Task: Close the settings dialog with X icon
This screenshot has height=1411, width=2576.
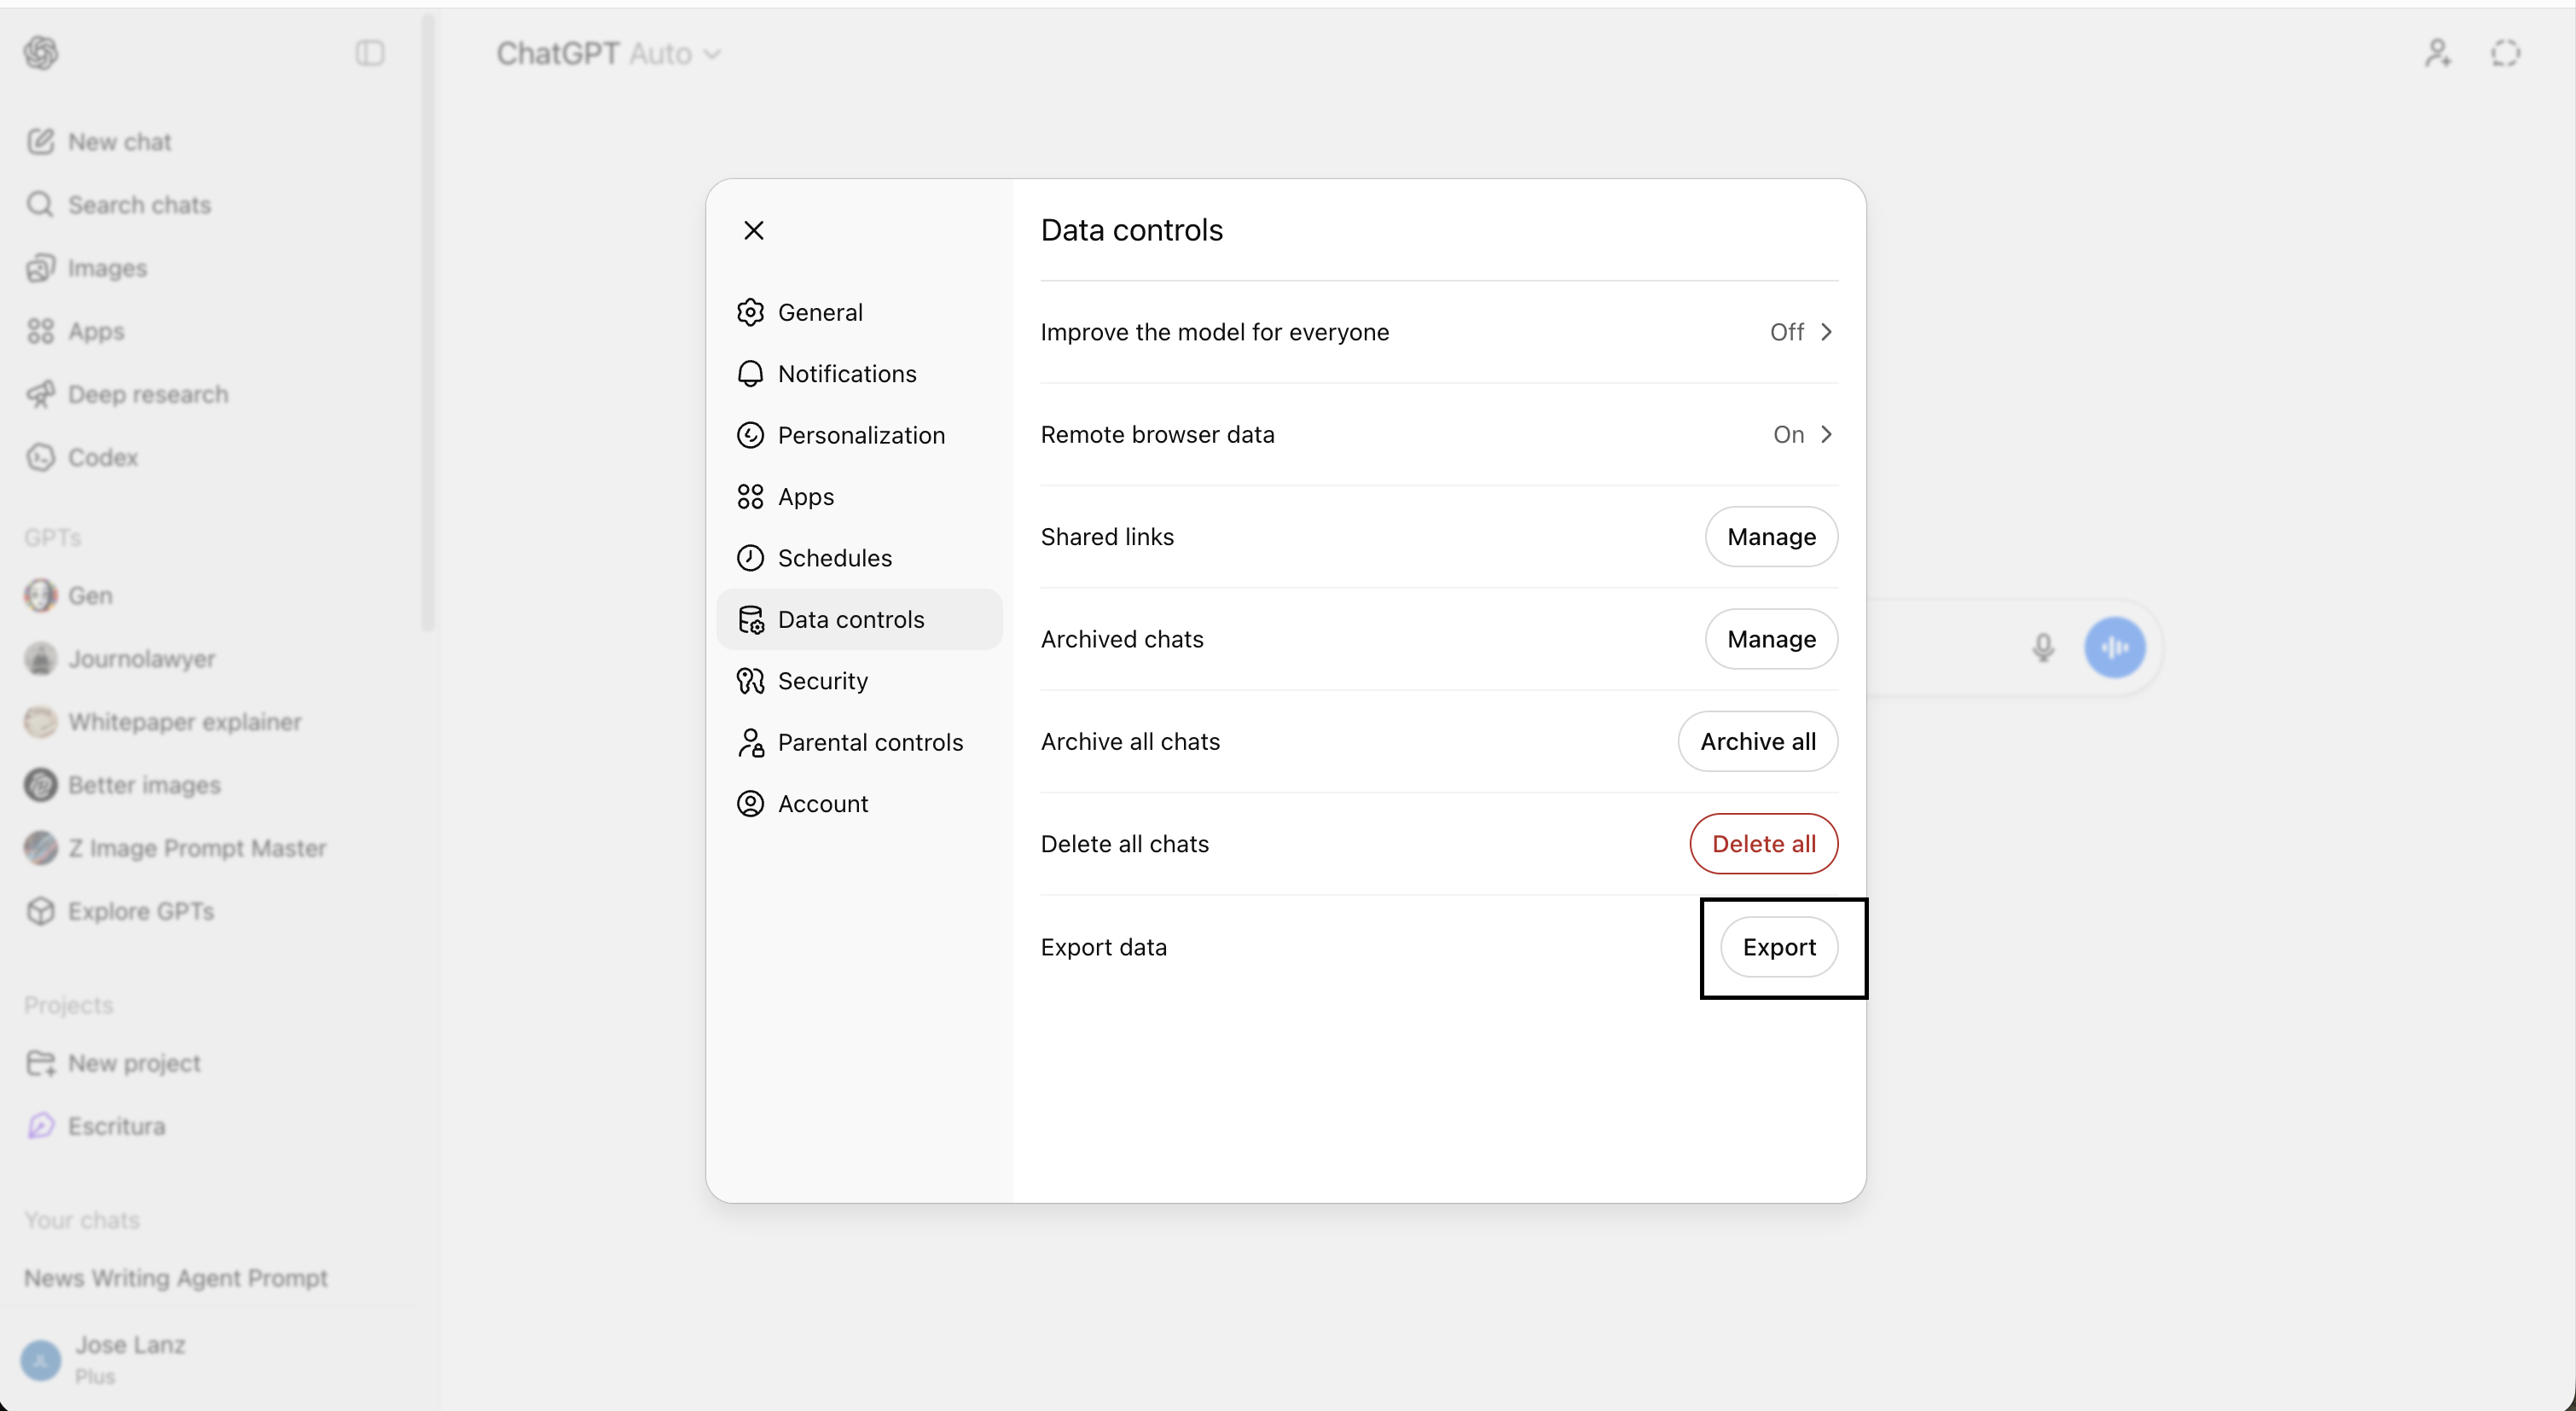Action: (x=754, y=230)
